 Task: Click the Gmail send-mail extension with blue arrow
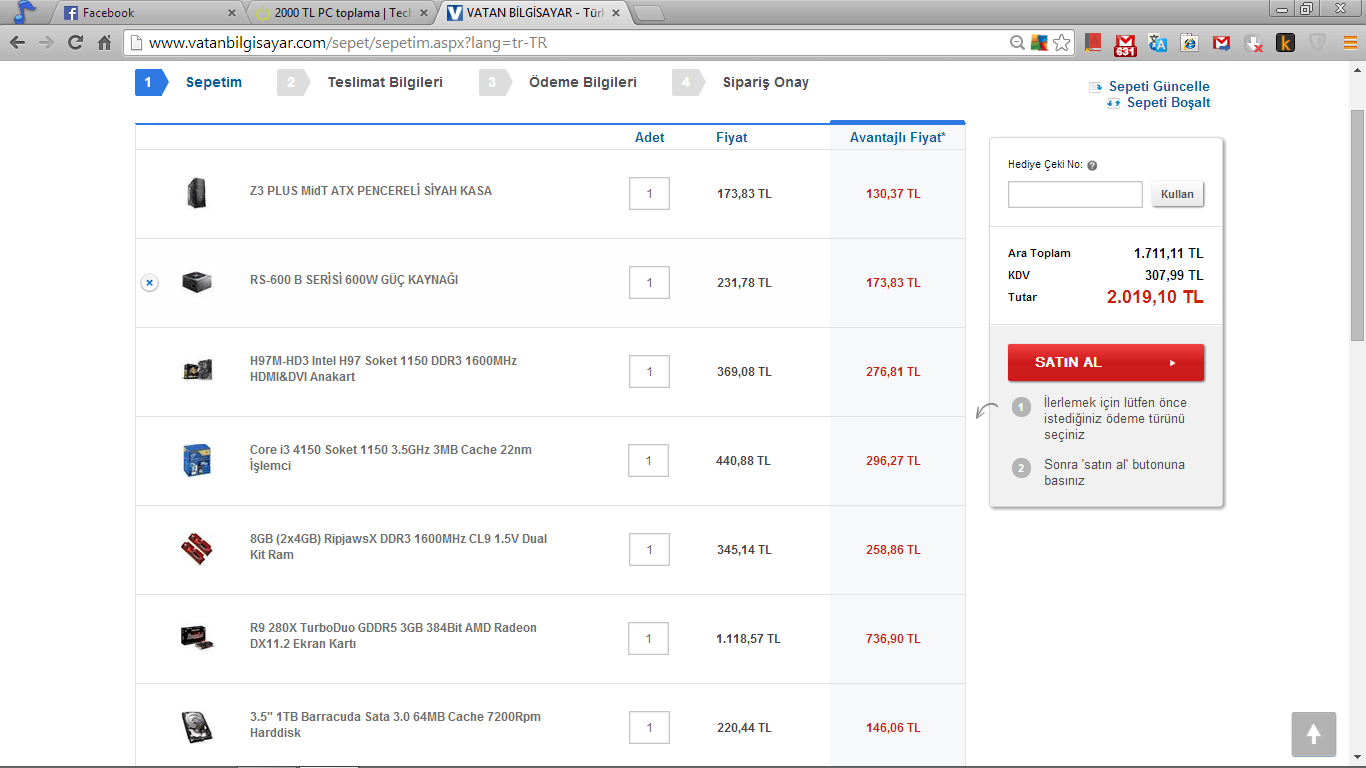click(1221, 43)
